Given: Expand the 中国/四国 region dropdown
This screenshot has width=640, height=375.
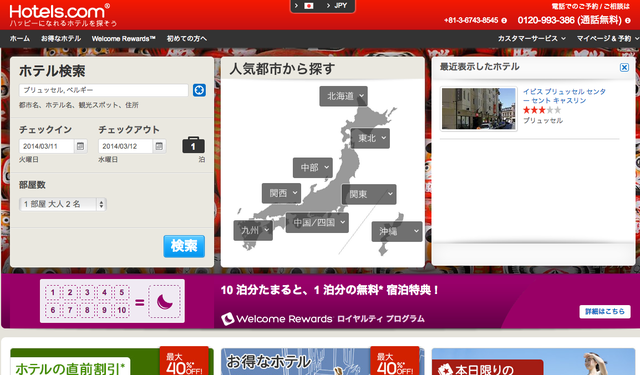Looking at the screenshot, I should click(317, 223).
